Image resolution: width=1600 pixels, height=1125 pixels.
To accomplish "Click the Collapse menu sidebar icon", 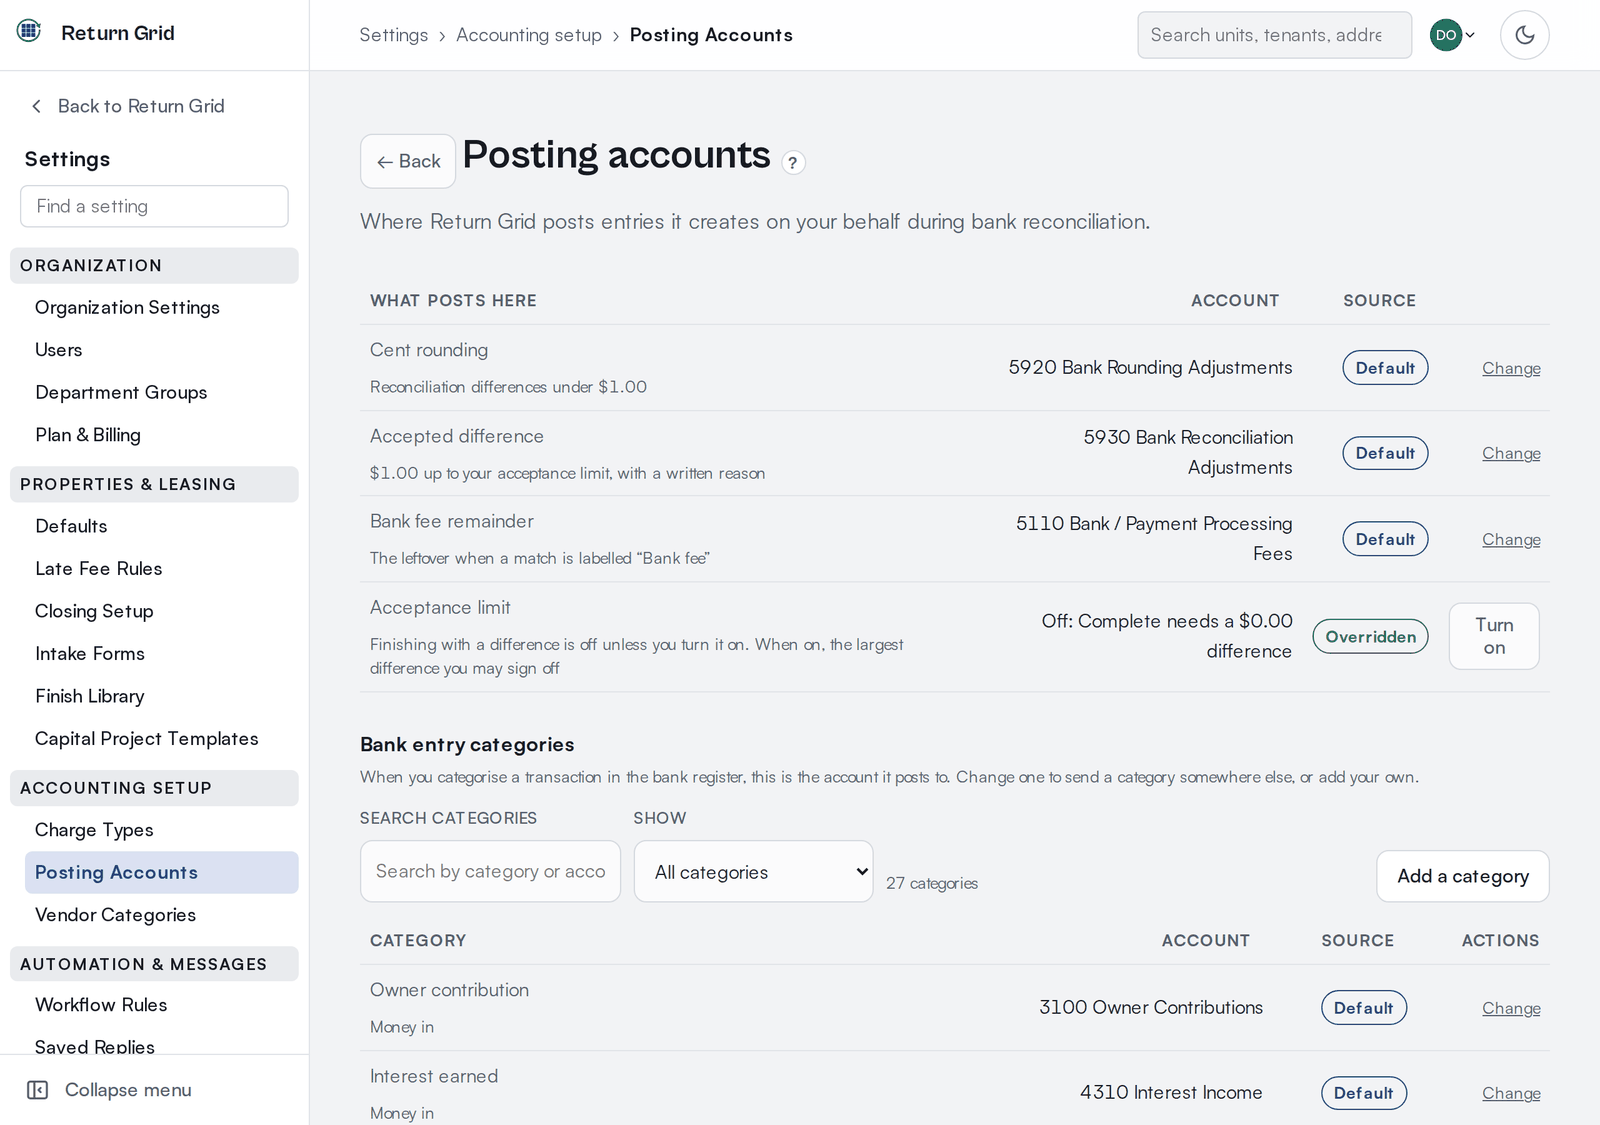I will (38, 1090).
